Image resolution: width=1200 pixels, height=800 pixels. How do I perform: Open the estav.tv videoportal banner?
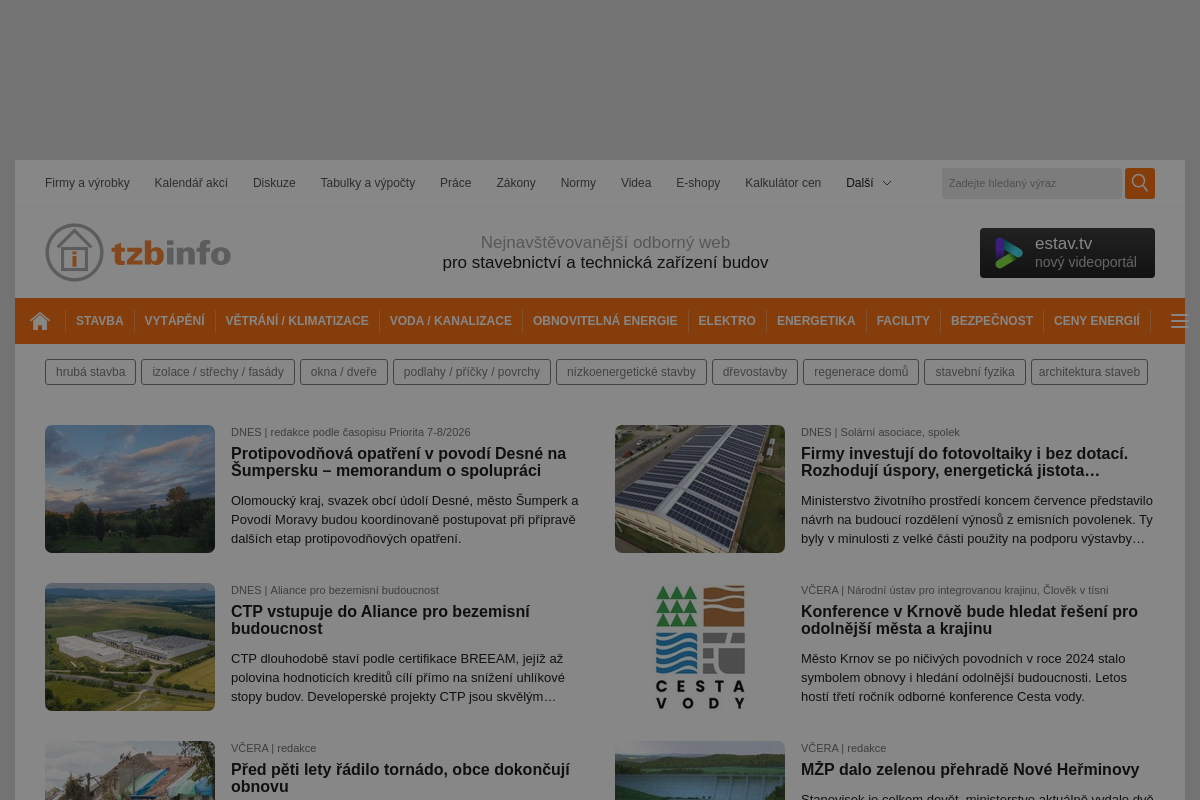1067,253
